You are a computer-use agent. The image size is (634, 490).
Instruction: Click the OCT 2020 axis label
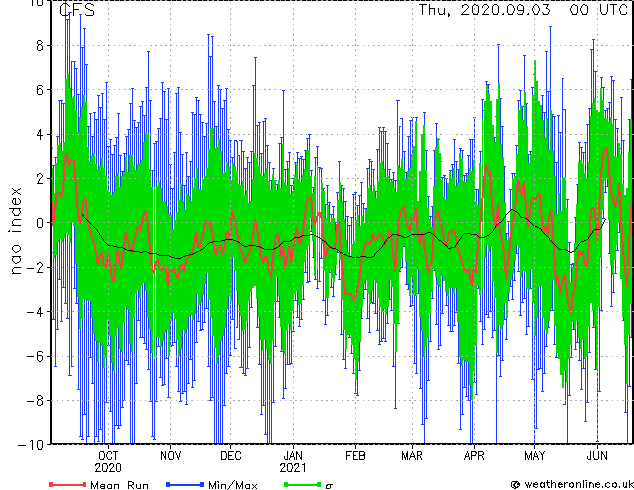click(x=108, y=462)
